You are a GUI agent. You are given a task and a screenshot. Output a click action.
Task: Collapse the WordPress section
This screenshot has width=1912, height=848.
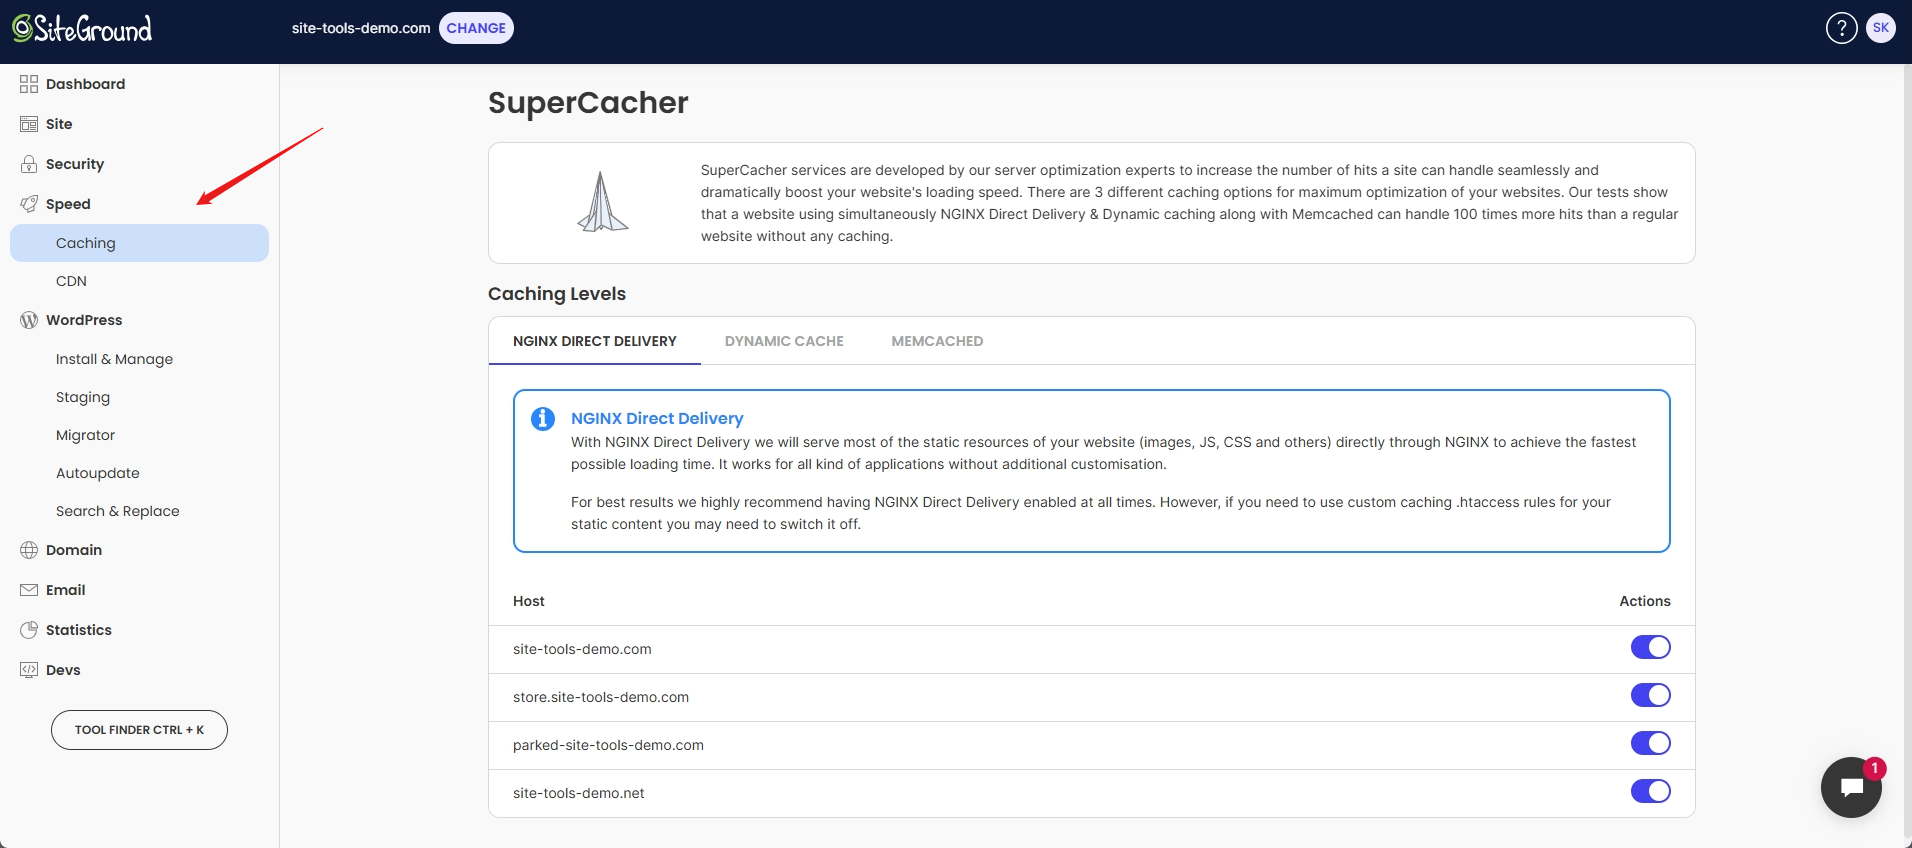pyautogui.click(x=139, y=320)
